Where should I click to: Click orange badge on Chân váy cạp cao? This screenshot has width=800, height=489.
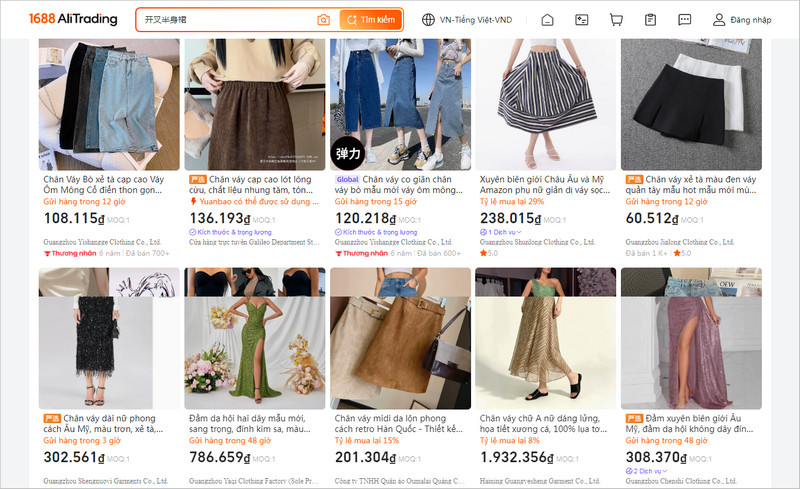(197, 179)
